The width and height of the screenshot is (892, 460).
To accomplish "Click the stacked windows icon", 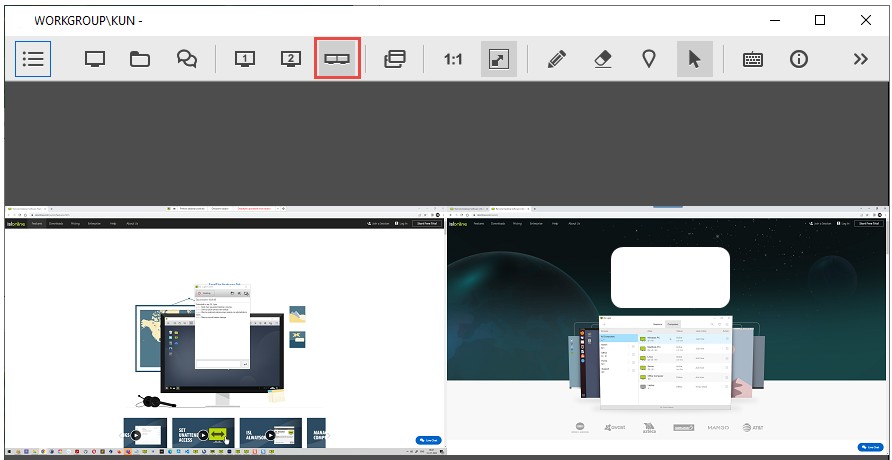I will pyautogui.click(x=395, y=59).
